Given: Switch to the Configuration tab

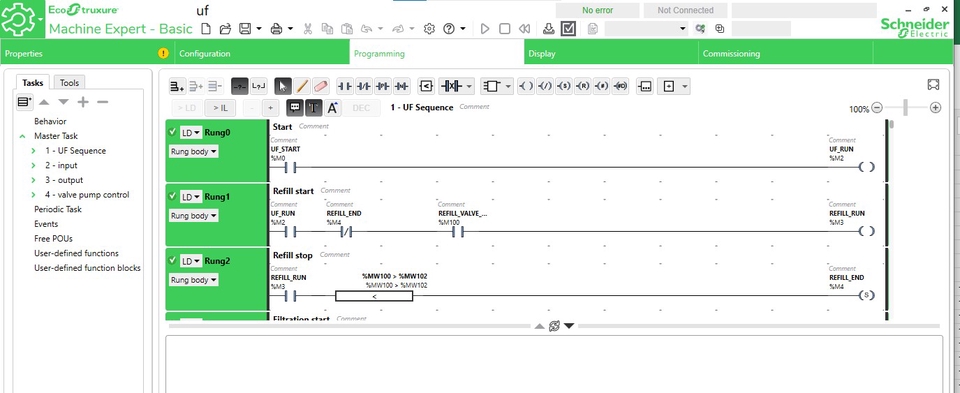Looking at the screenshot, I should [204, 54].
